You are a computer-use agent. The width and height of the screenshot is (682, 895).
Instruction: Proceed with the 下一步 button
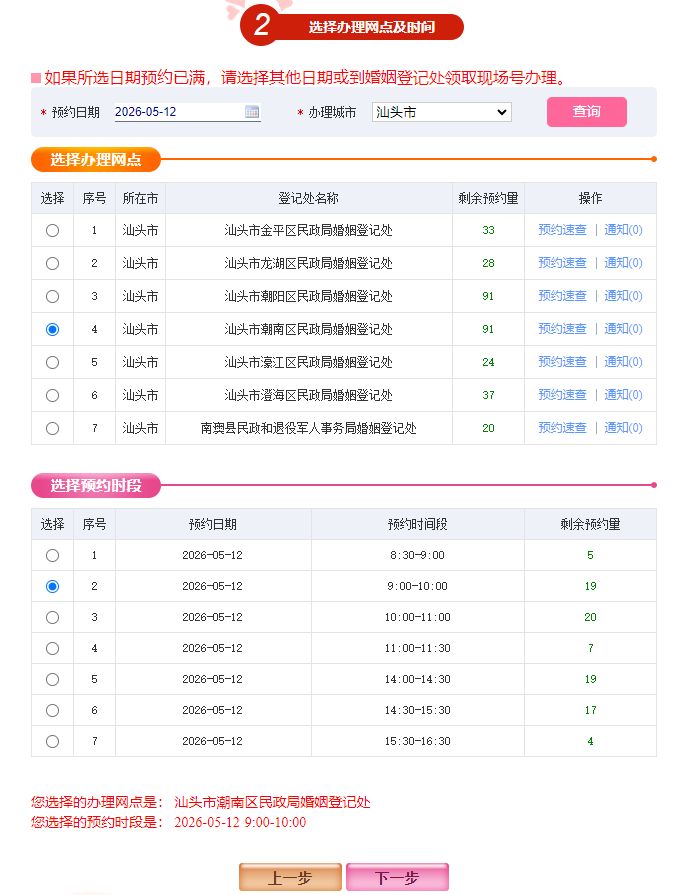397,877
